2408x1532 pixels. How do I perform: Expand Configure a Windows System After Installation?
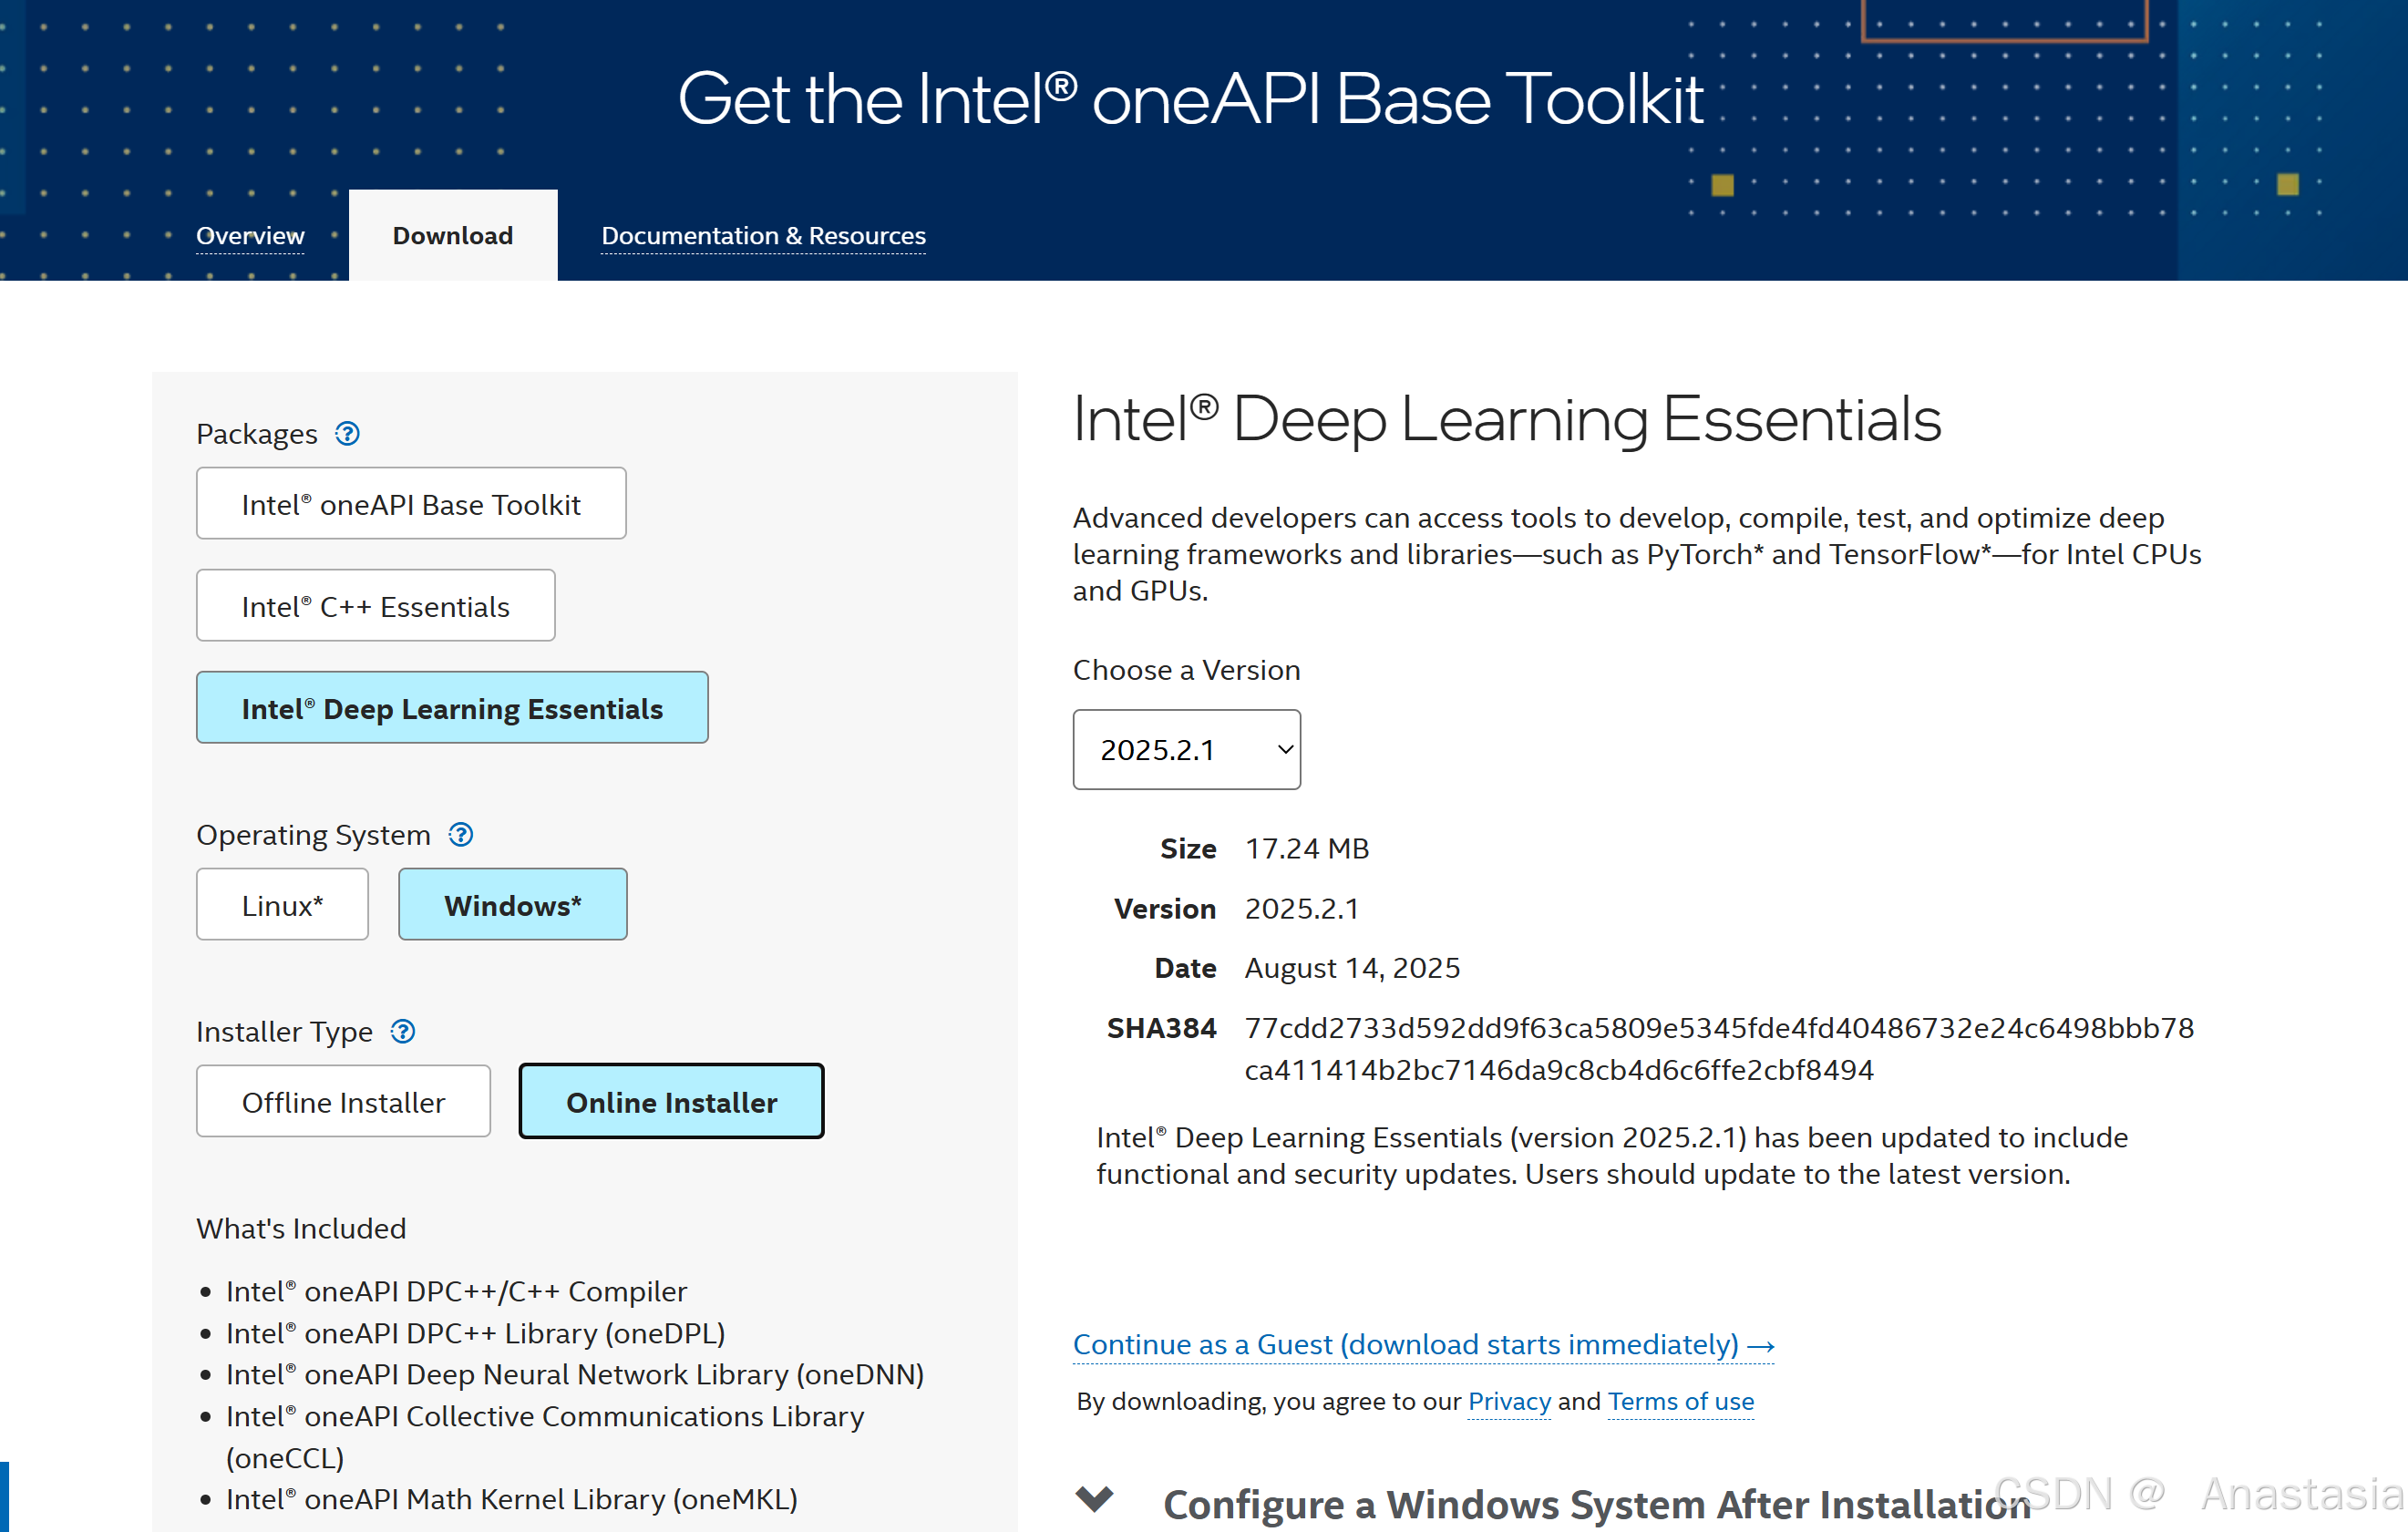[1596, 1504]
